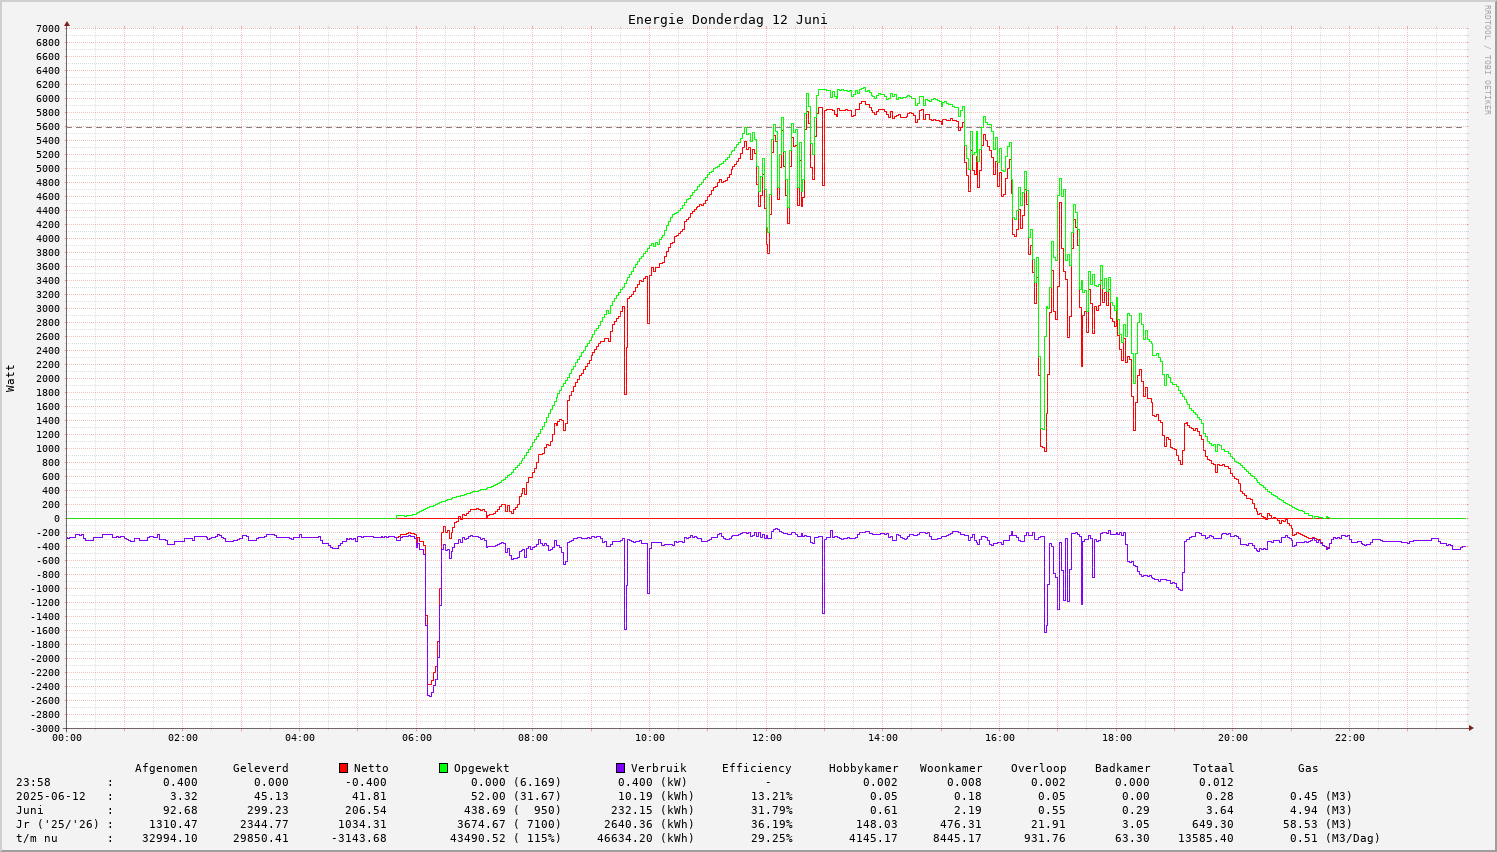
Task: Click the red Netto legend swatch
Action: click(x=344, y=768)
